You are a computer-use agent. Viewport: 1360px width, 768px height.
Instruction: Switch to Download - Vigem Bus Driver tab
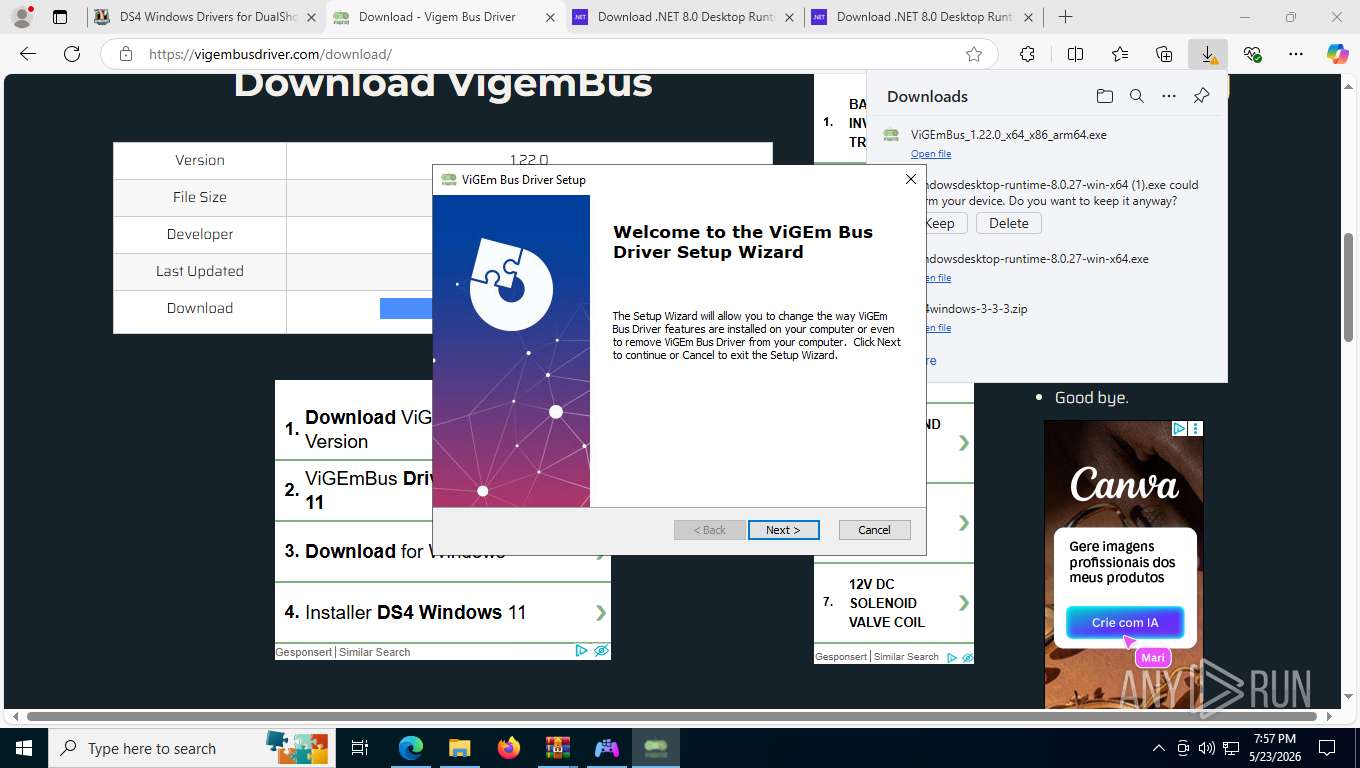(445, 17)
